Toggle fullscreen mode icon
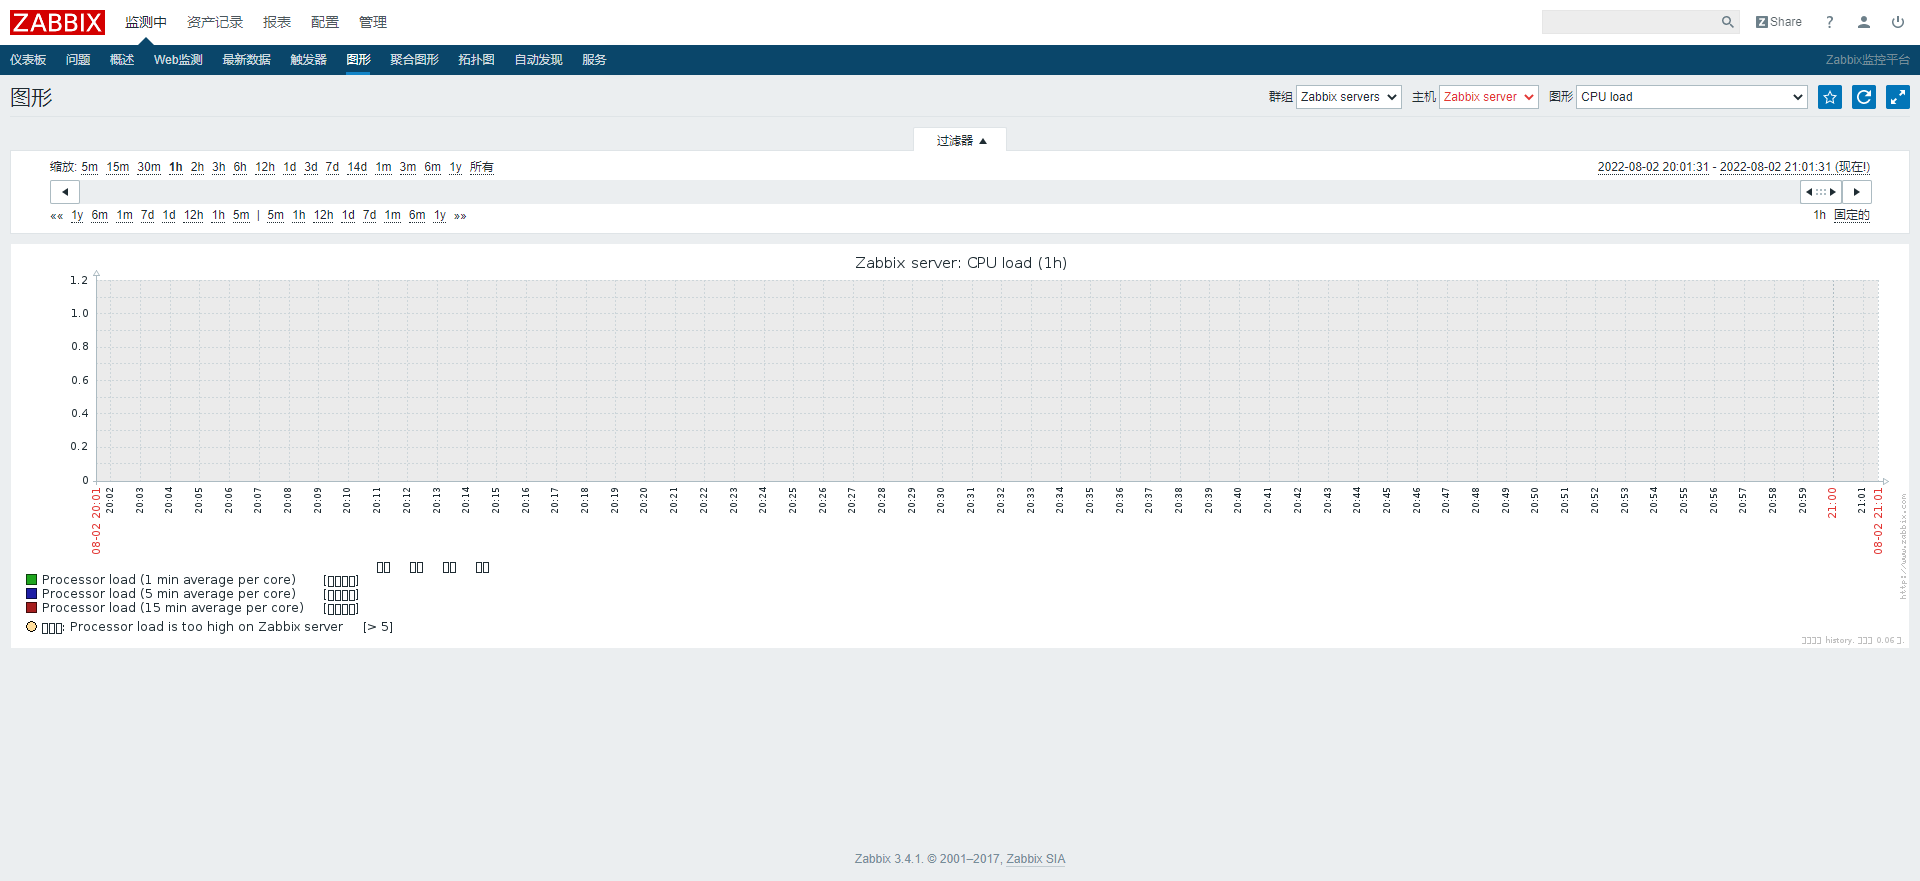Viewport: 1920px width, 881px height. pyautogui.click(x=1898, y=97)
